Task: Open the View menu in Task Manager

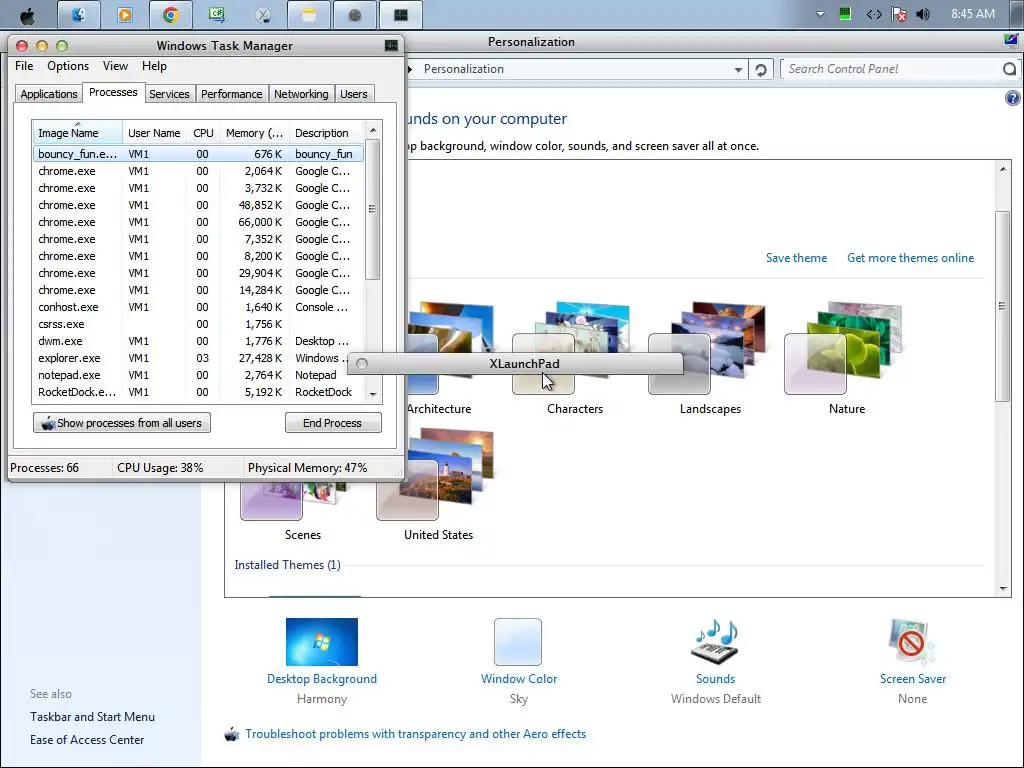Action: [115, 66]
